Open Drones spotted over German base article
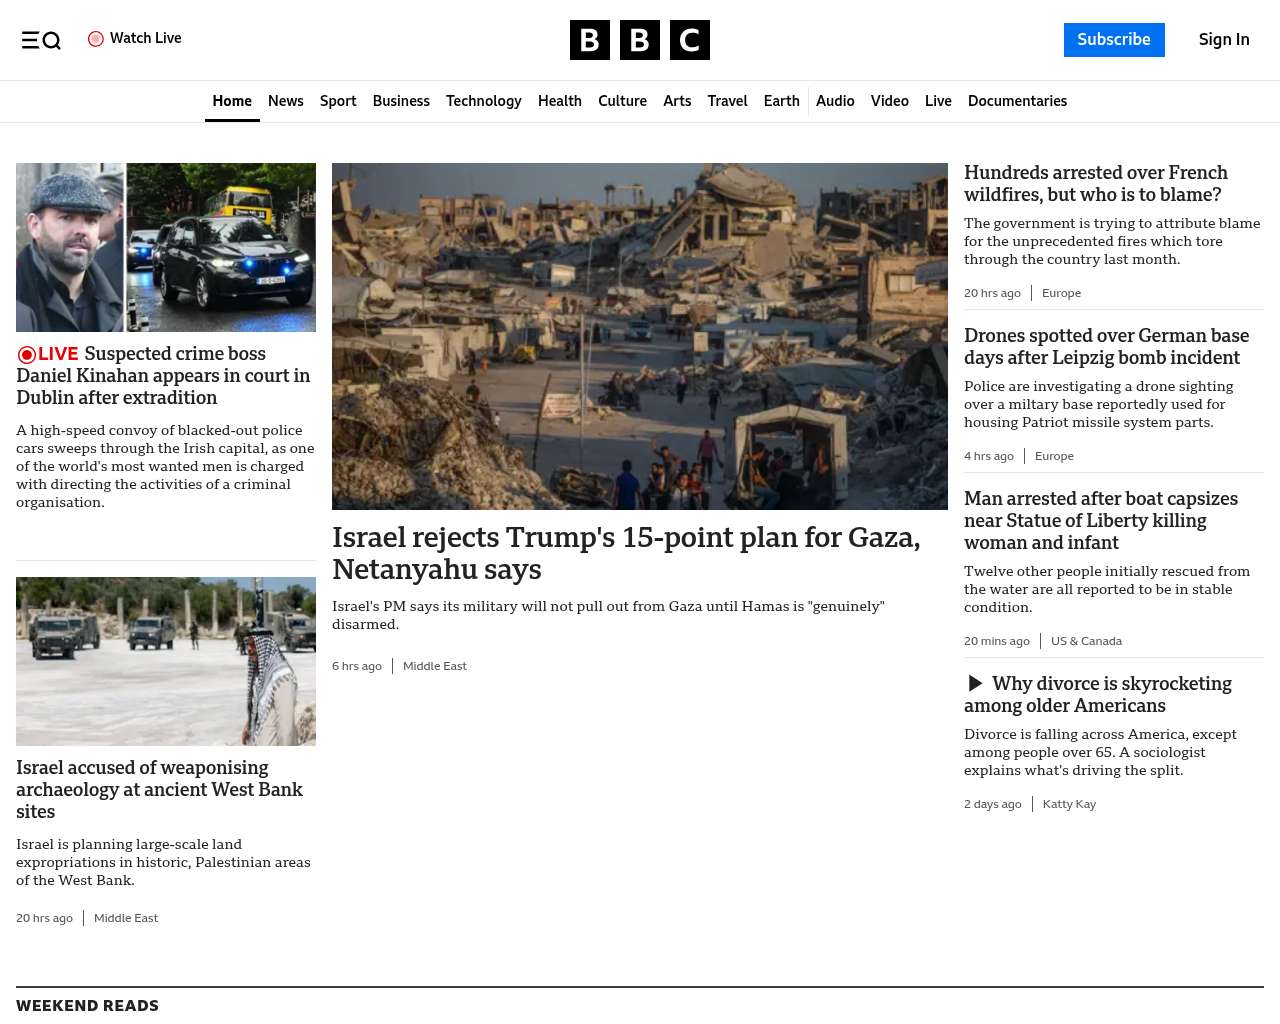Image resolution: width=1280 pixels, height=1024 pixels. coord(1106,347)
